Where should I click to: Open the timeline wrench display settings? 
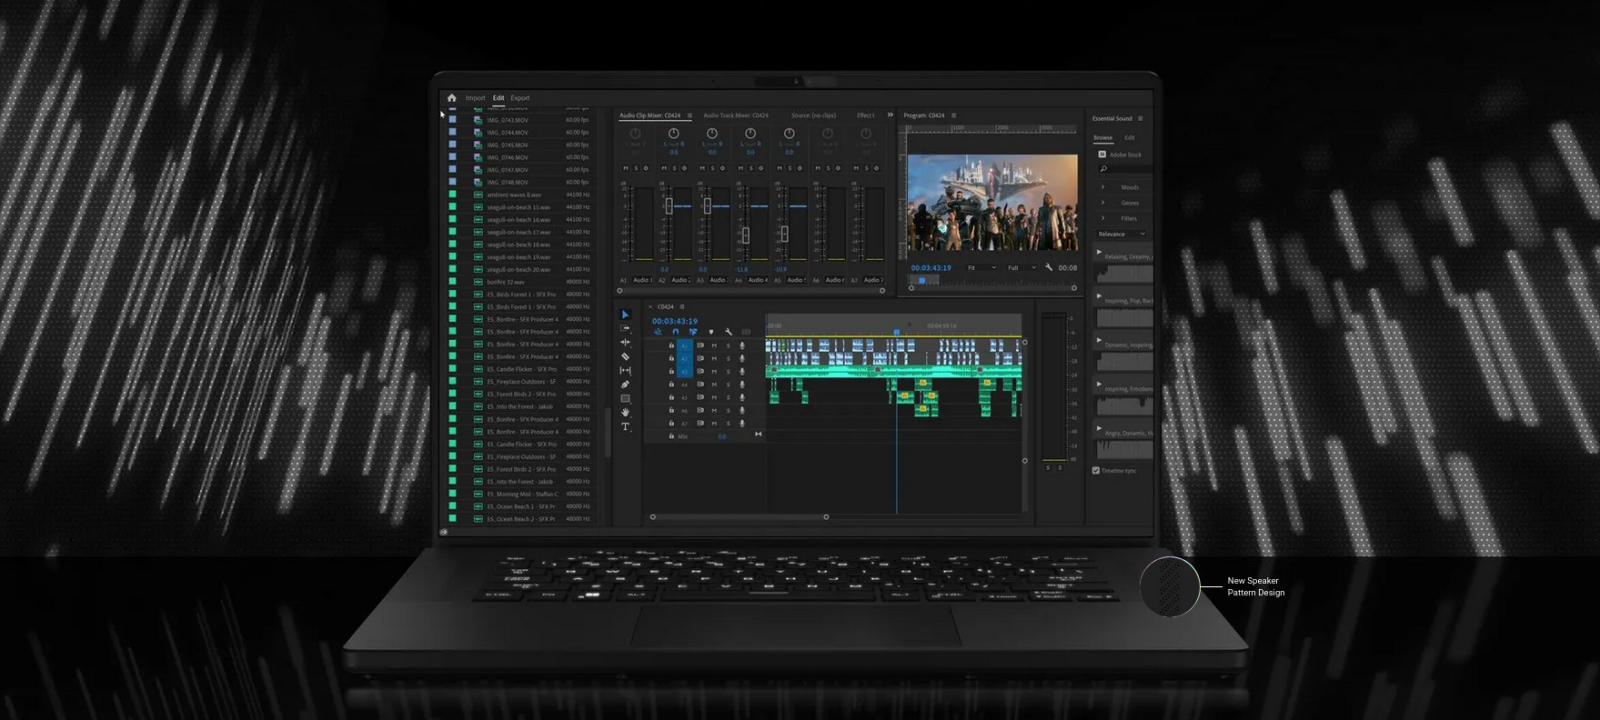tap(729, 332)
